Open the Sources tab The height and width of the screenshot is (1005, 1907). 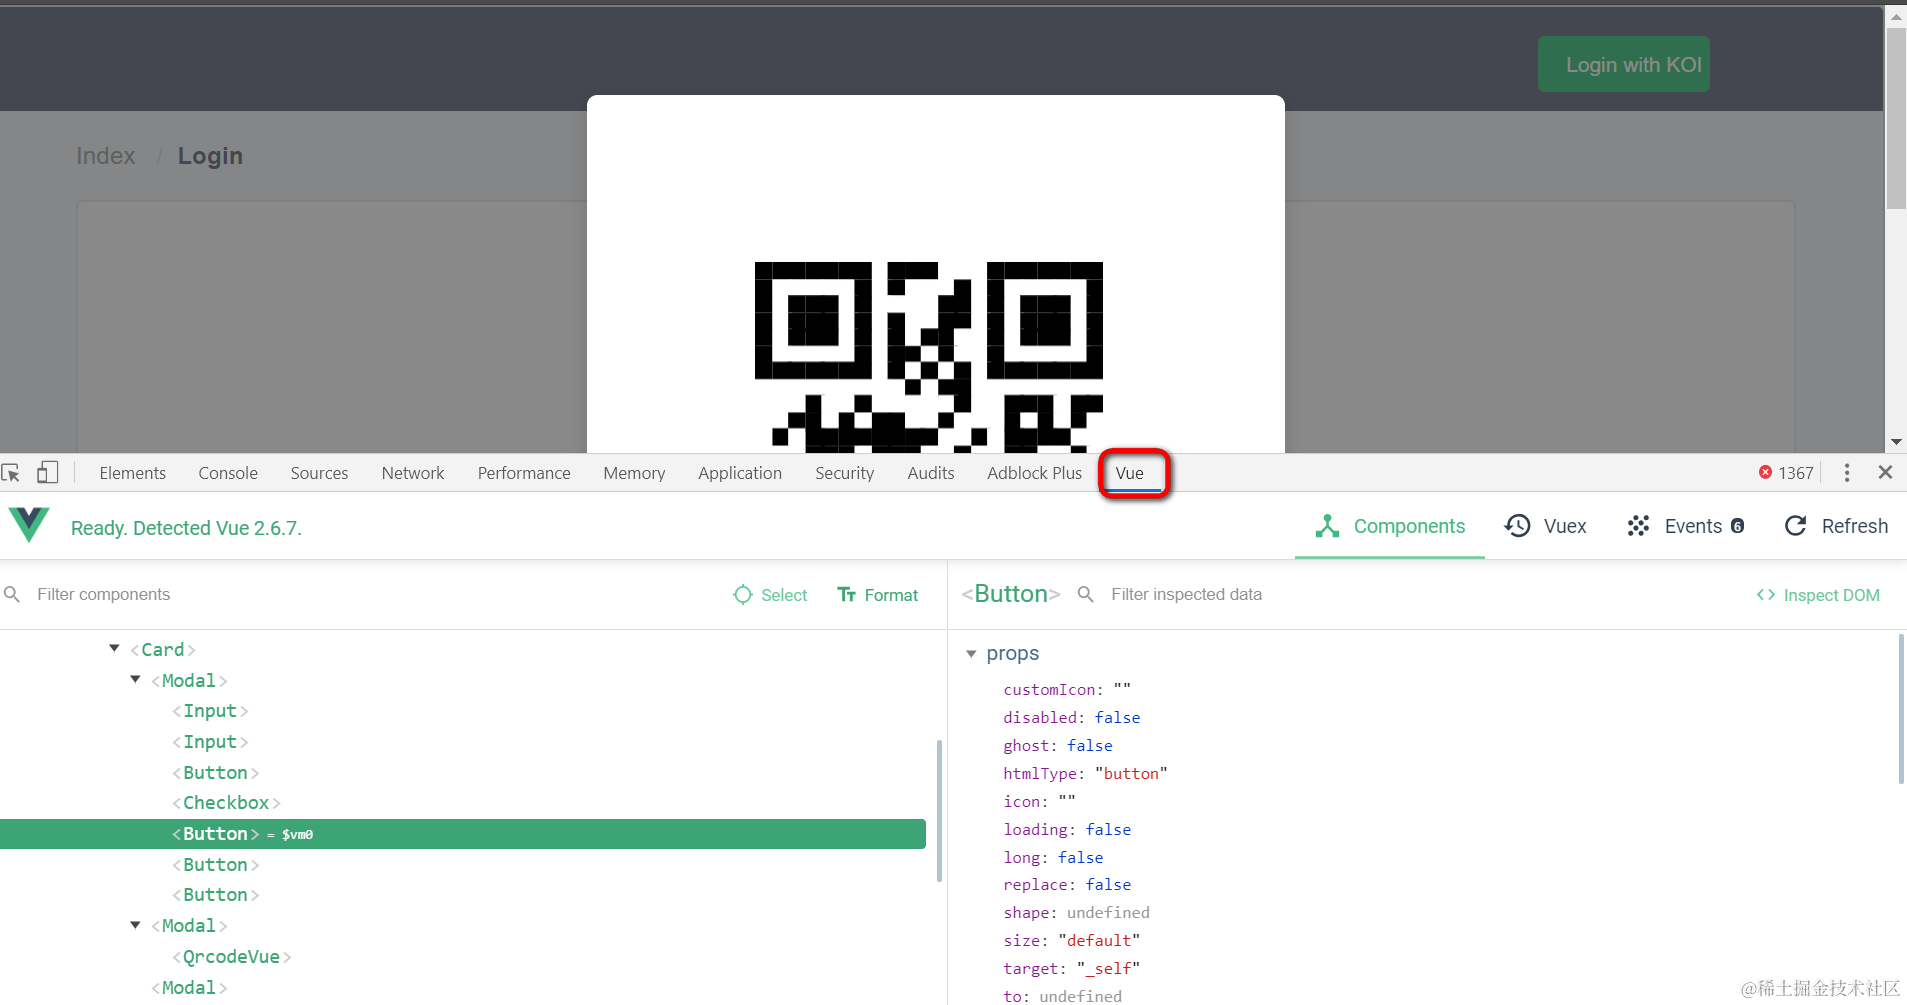(x=320, y=473)
